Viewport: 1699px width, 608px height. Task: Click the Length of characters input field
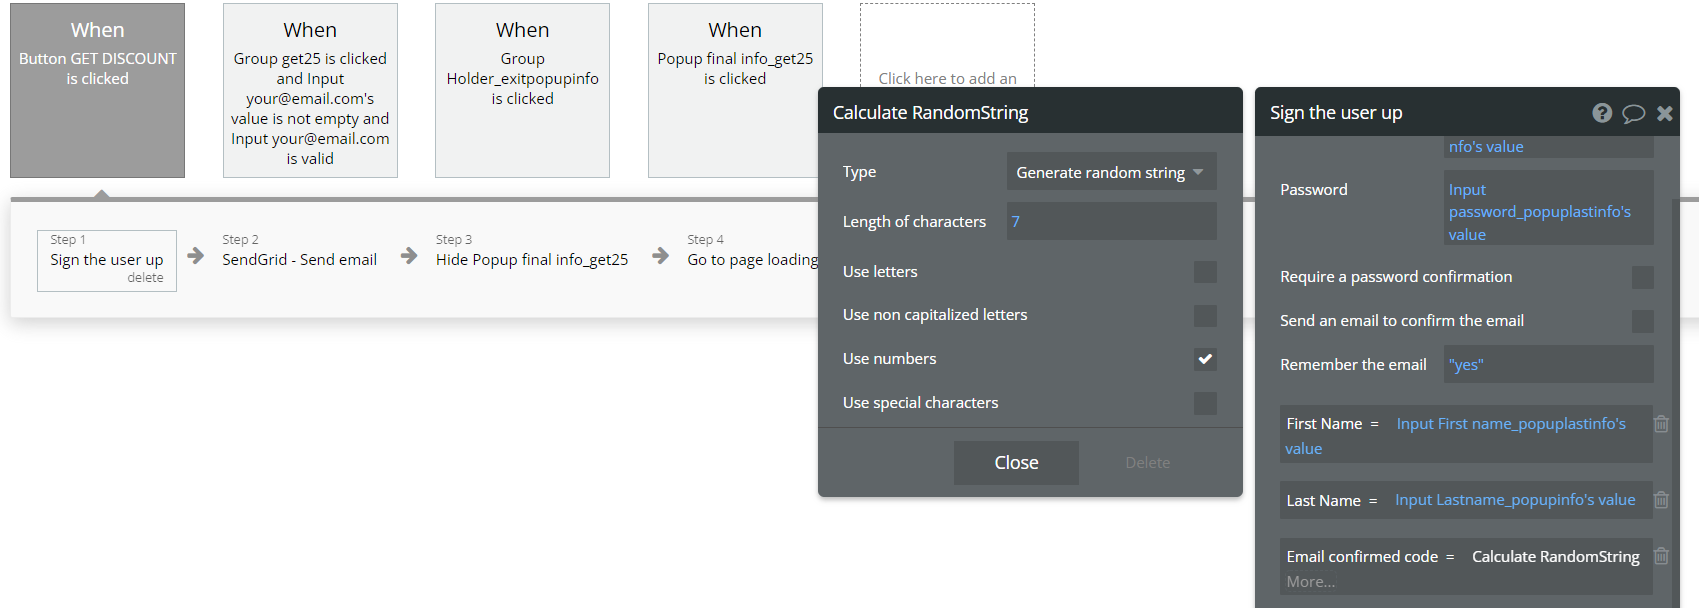point(1111,222)
